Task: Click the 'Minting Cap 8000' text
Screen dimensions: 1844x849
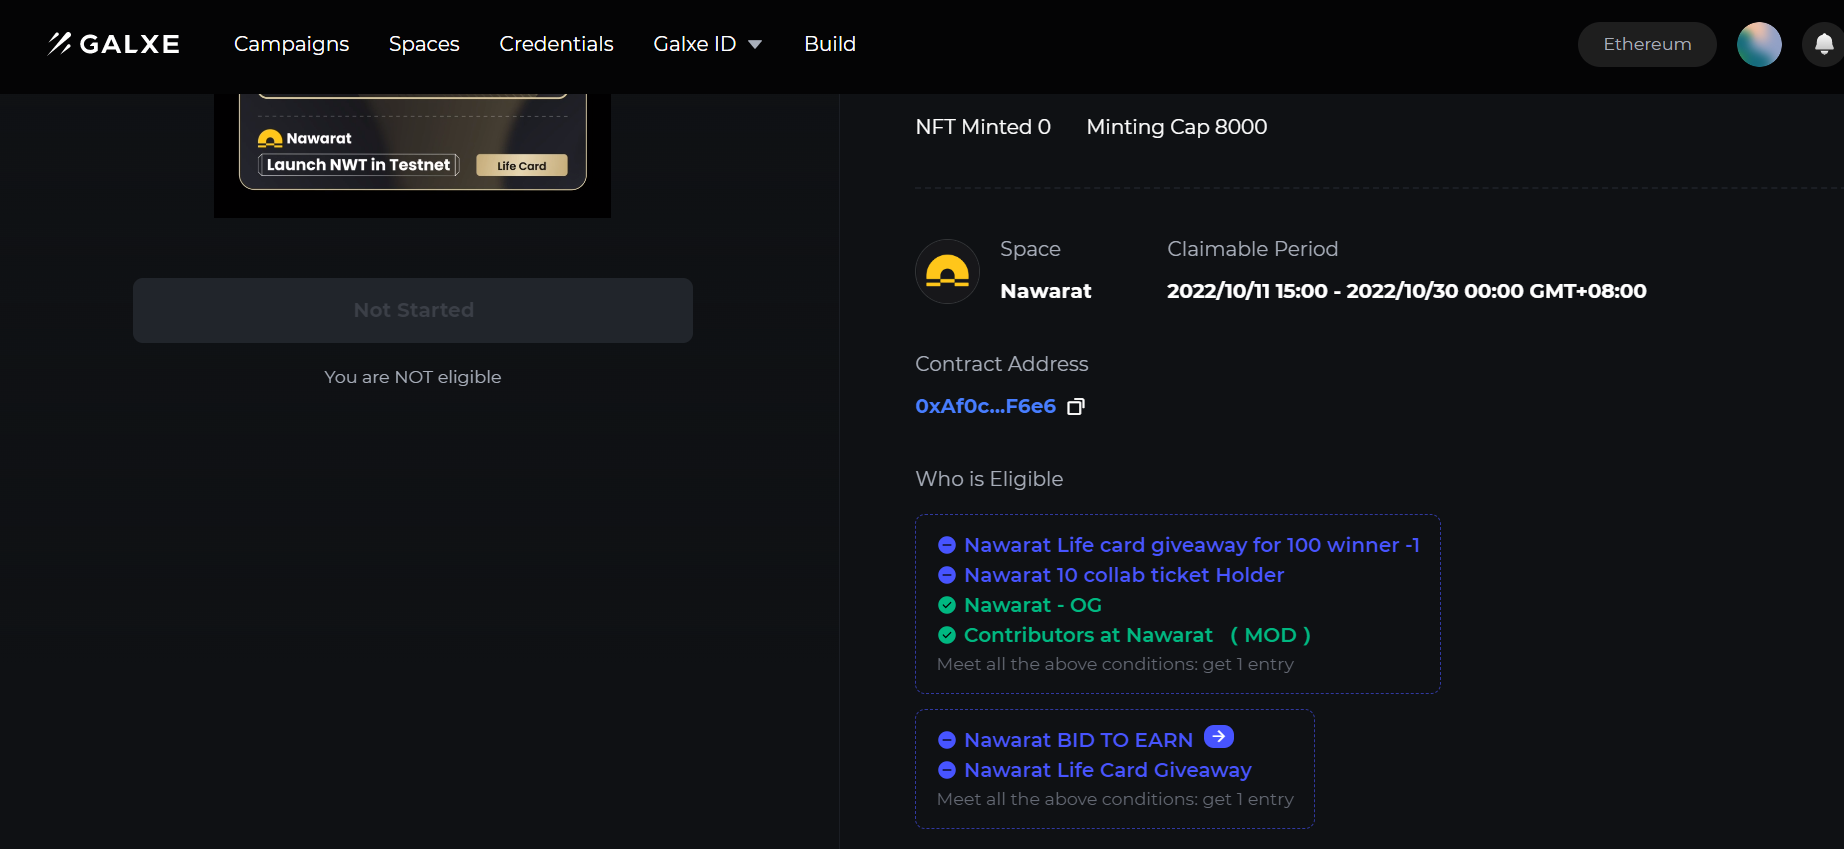Action: pos(1177,127)
